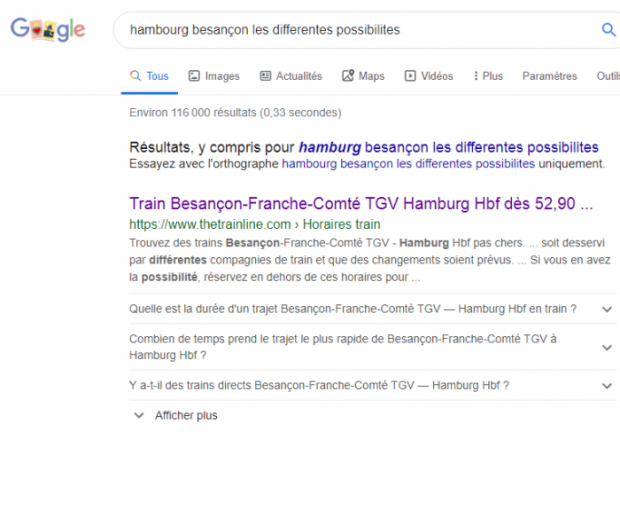This screenshot has height=517, width=620.
Task: Open Train Besançon-Franche-Comté TGV Hamburg result
Action: click(x=361, y=204)
